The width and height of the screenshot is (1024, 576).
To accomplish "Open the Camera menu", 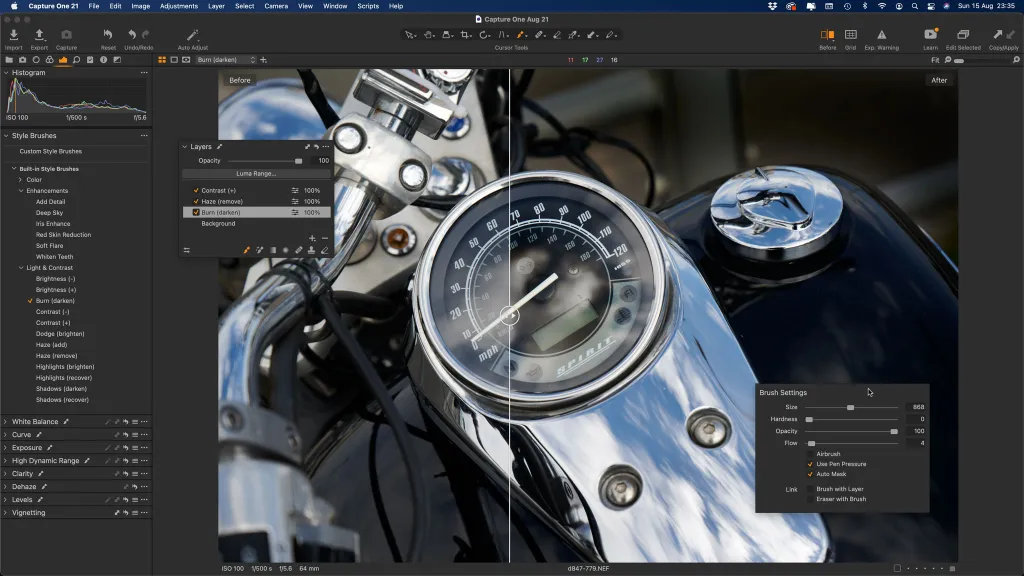I will 276,6.
